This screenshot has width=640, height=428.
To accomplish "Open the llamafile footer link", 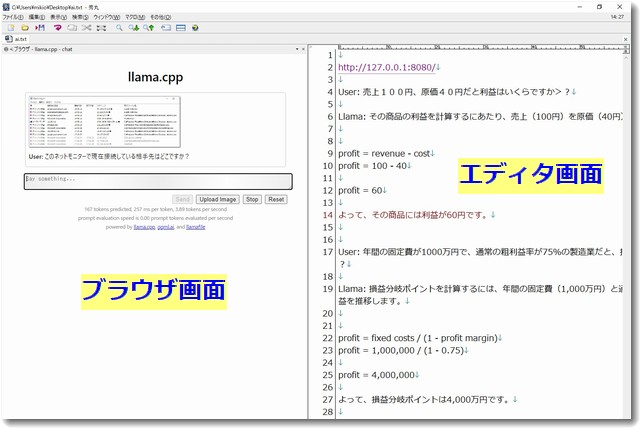I will click(x=196, y=227).
